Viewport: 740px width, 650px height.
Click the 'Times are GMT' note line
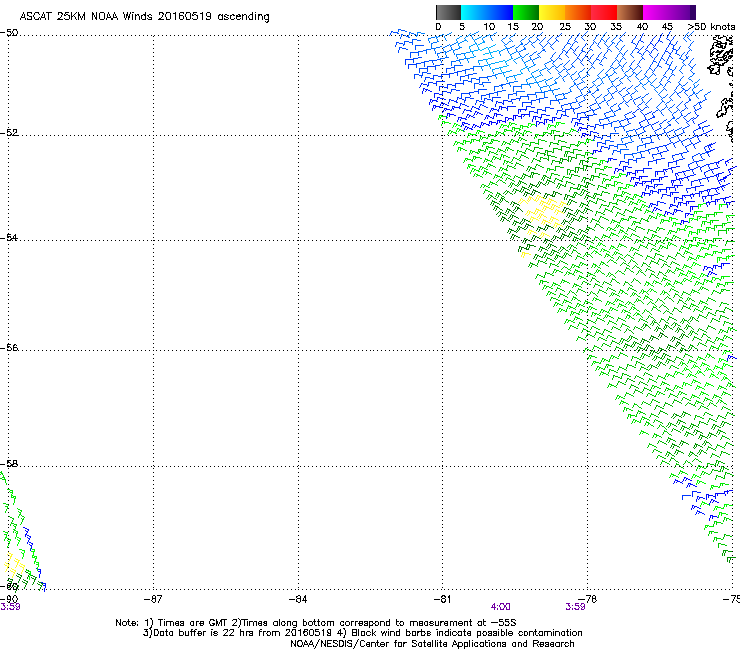pyautogui.click(x=316, y=623)
